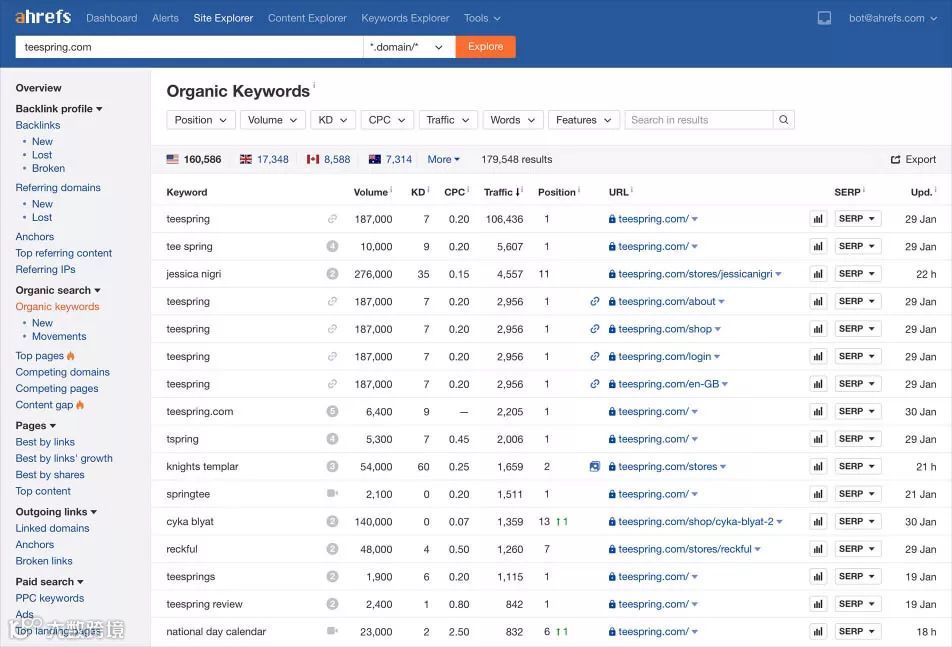This screenshot has height=647, width=952.
Task: Open teespring.com/shop/cyka-blyat-2 URL link
Action: [x=696, y=521]
